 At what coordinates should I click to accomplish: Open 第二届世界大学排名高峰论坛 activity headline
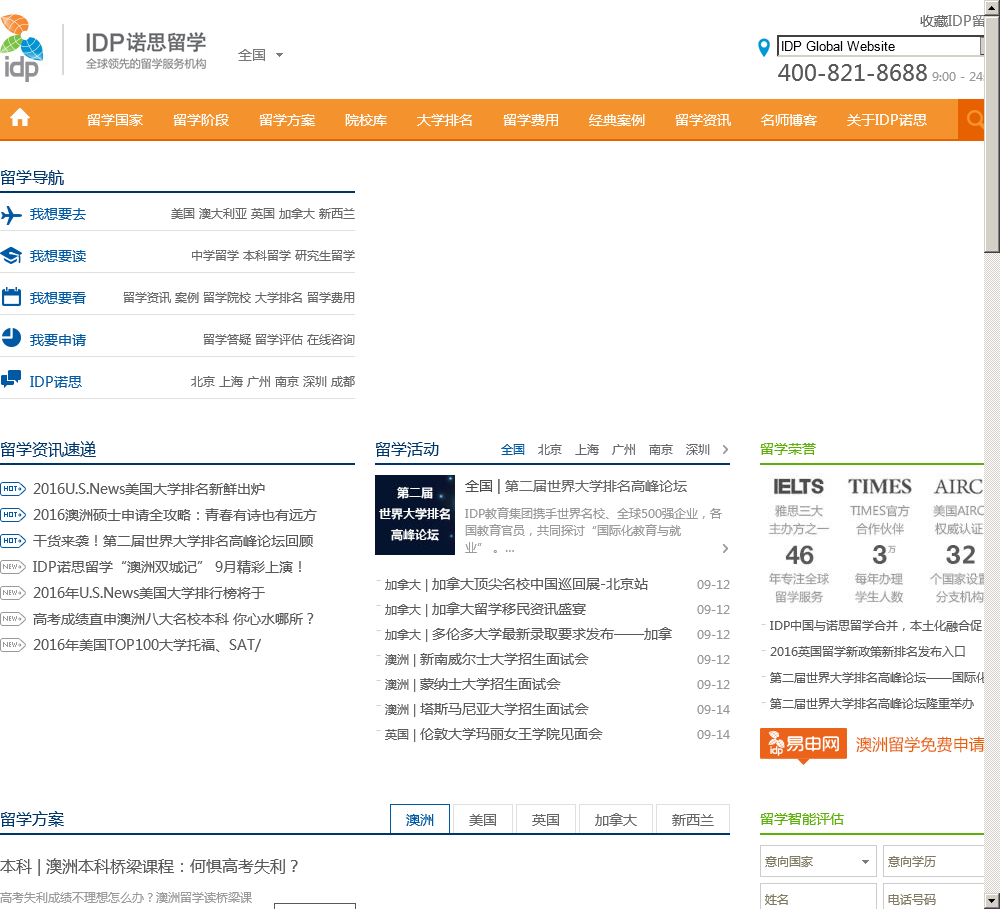click(x=576, y=487)
